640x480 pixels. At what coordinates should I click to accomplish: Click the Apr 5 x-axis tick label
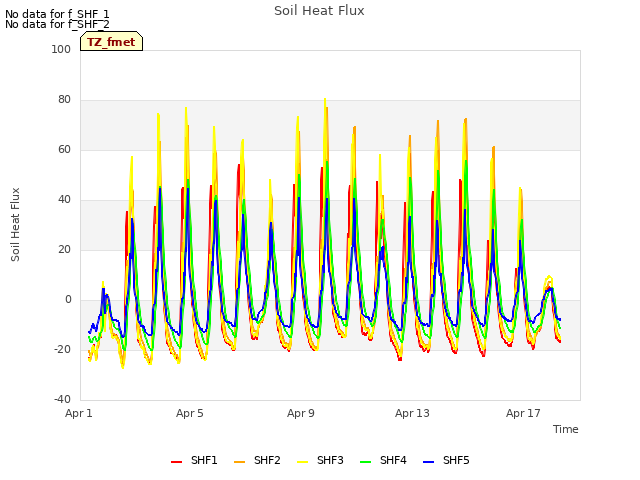[190, 413]
